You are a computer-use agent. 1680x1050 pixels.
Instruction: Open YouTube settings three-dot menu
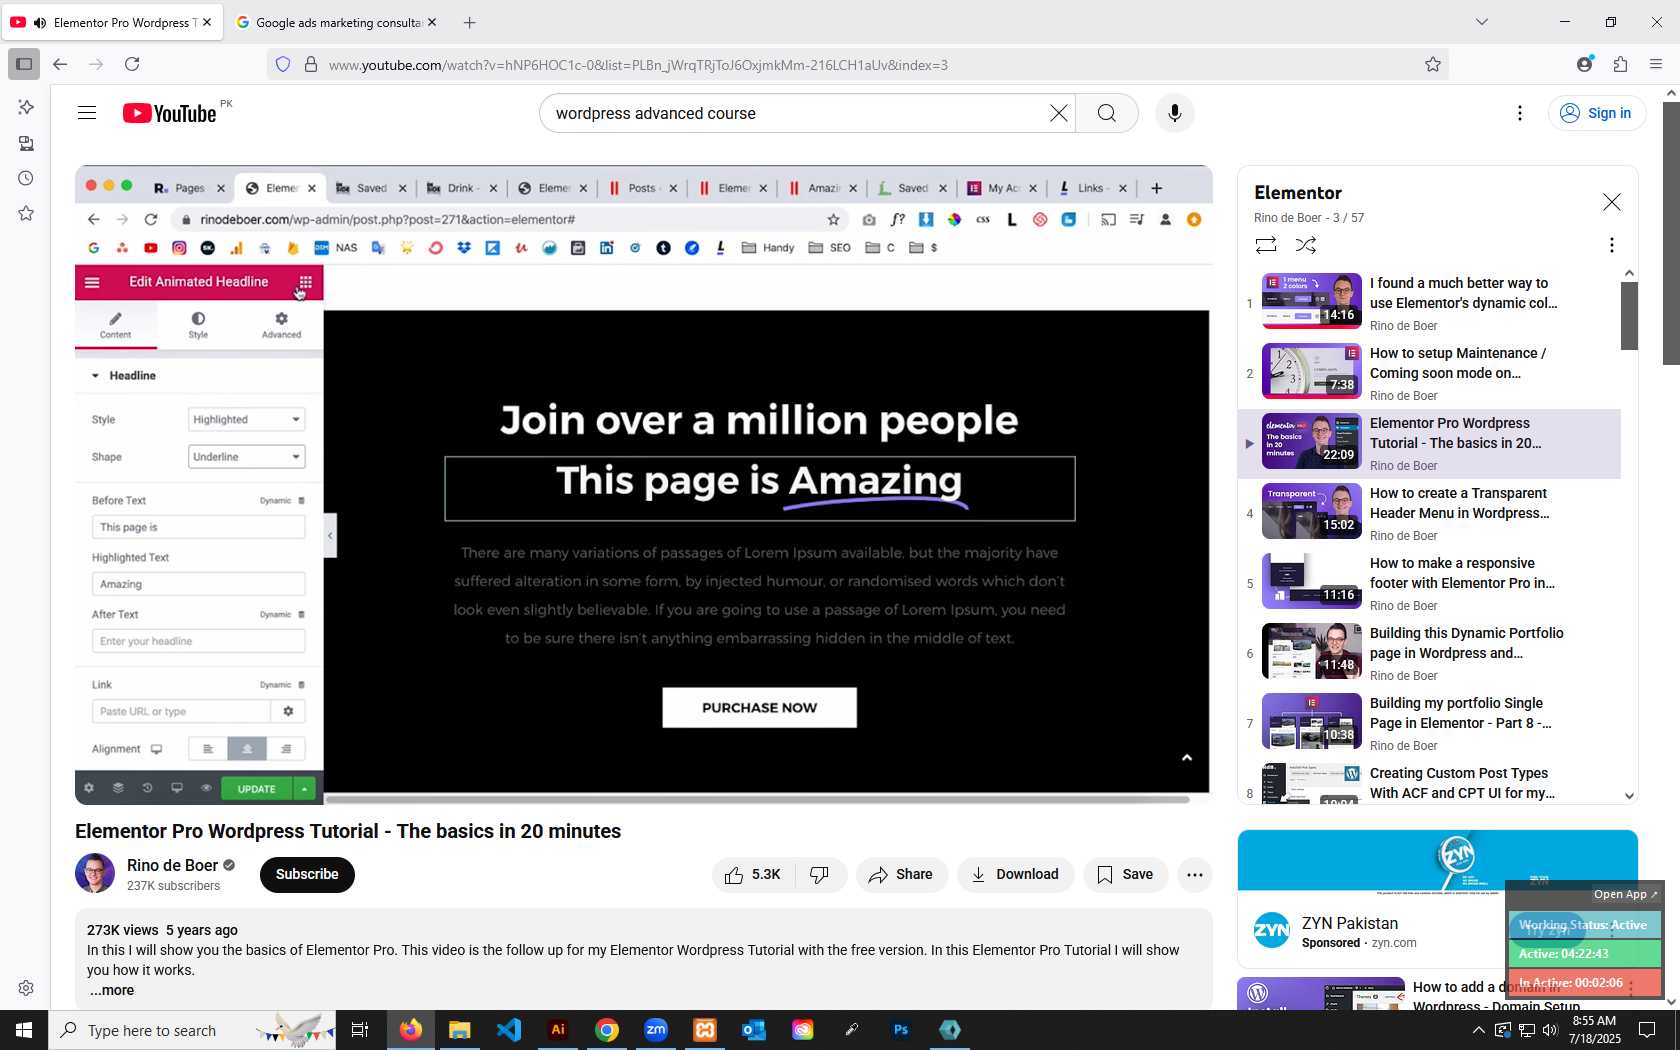click(1520, 113)
